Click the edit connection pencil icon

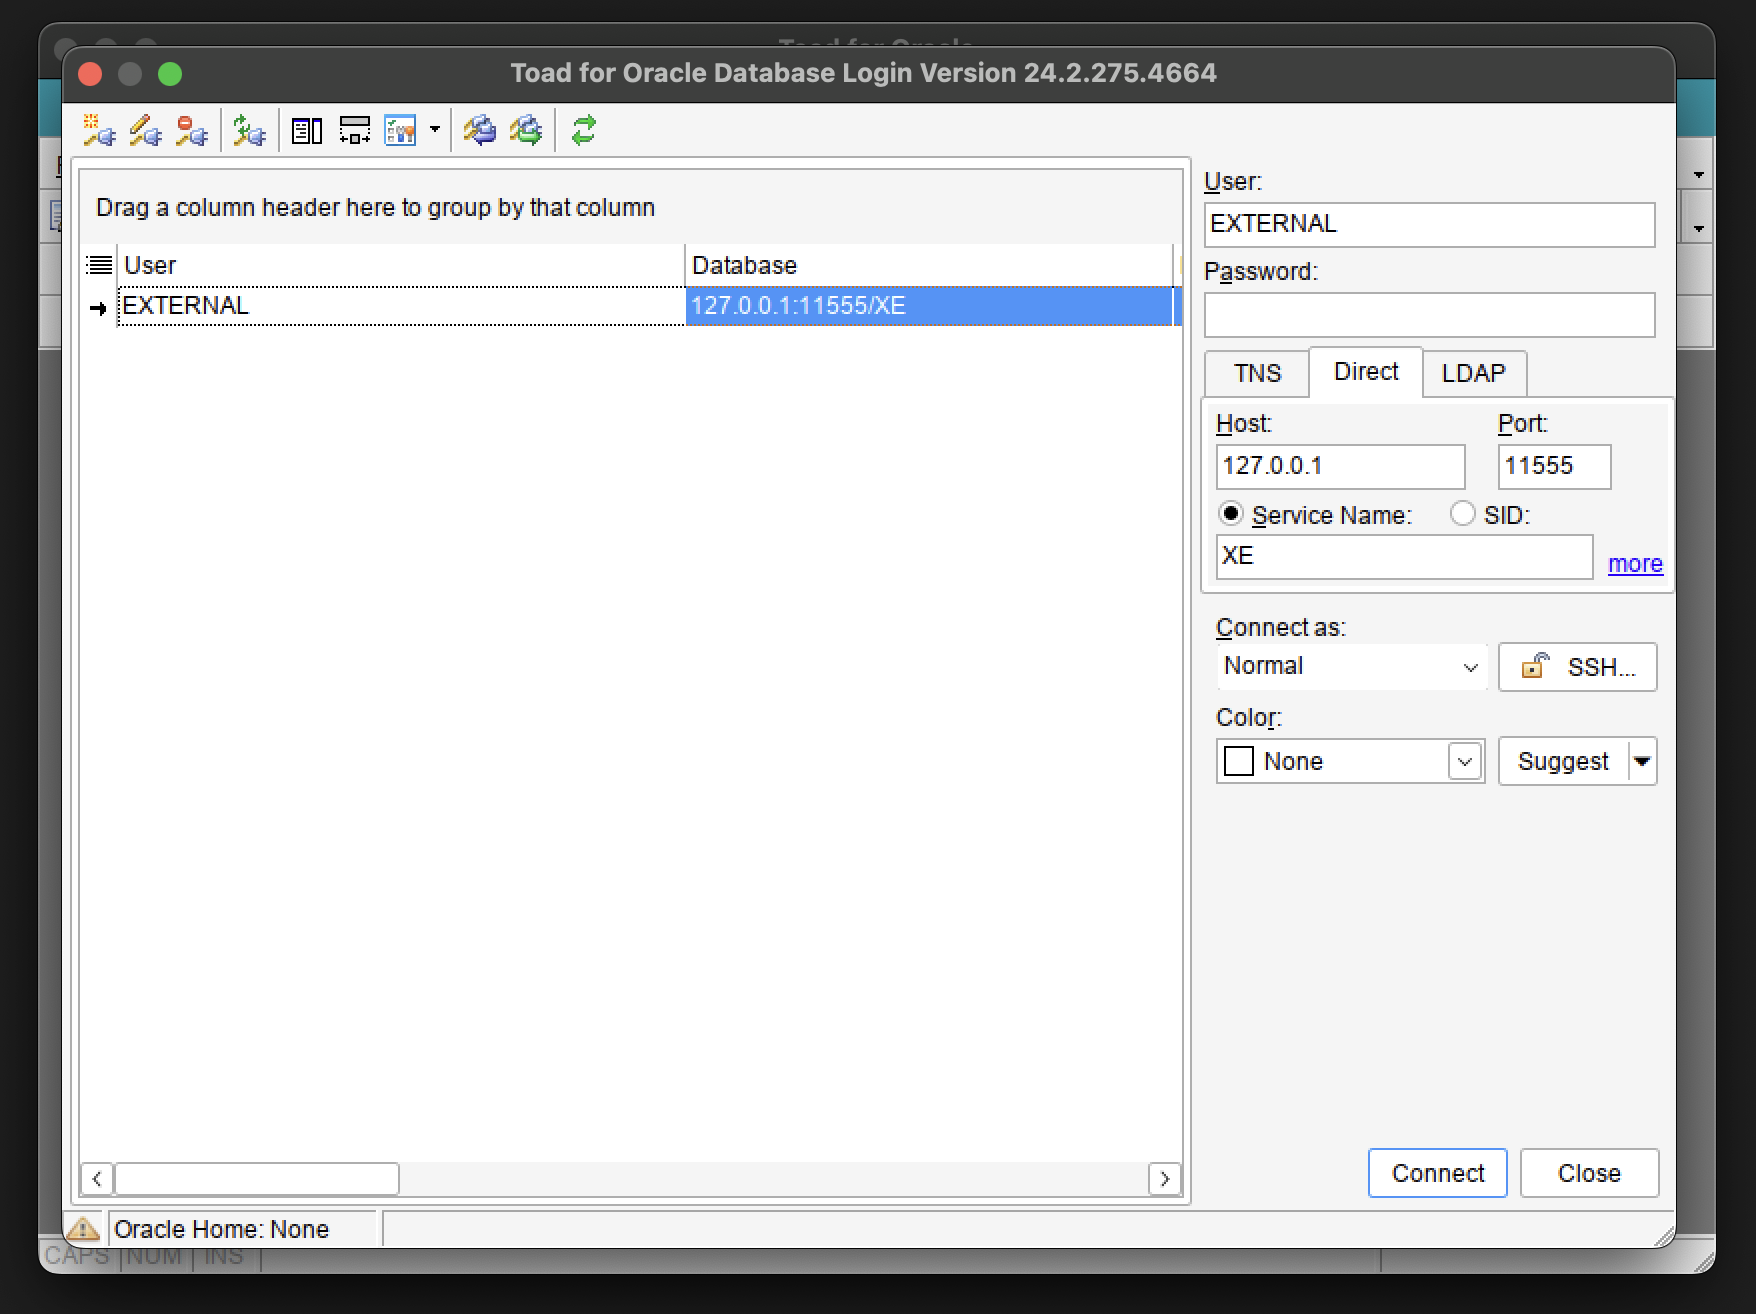point(145,131)
